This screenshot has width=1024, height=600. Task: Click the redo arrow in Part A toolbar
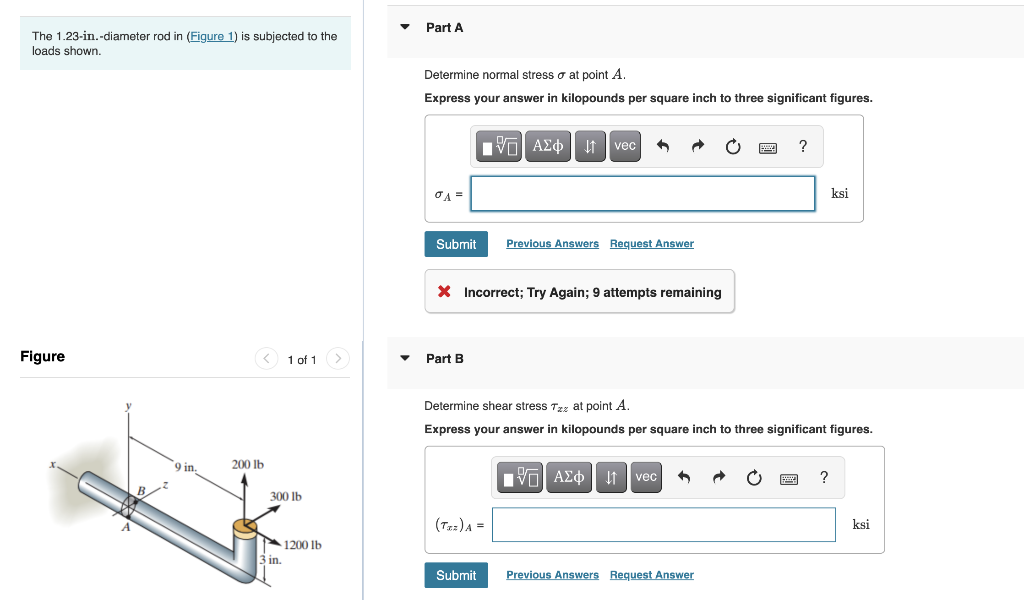697,145
